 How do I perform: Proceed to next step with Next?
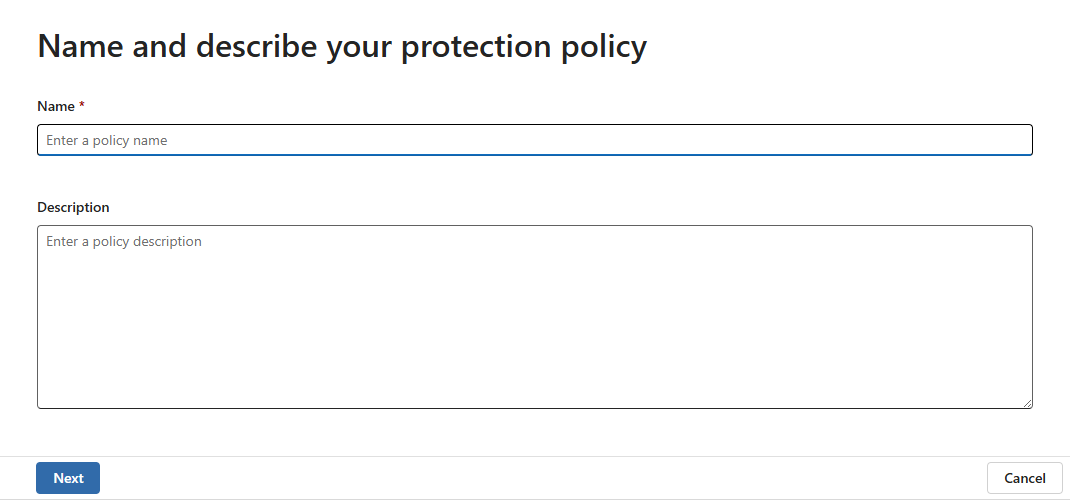68,478
